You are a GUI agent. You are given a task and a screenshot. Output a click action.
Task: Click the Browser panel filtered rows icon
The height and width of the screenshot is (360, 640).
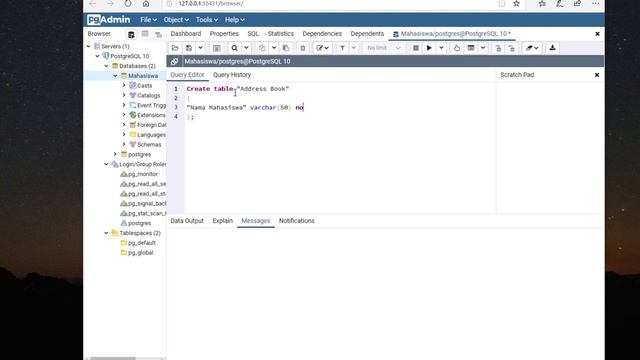click(158, 34)
